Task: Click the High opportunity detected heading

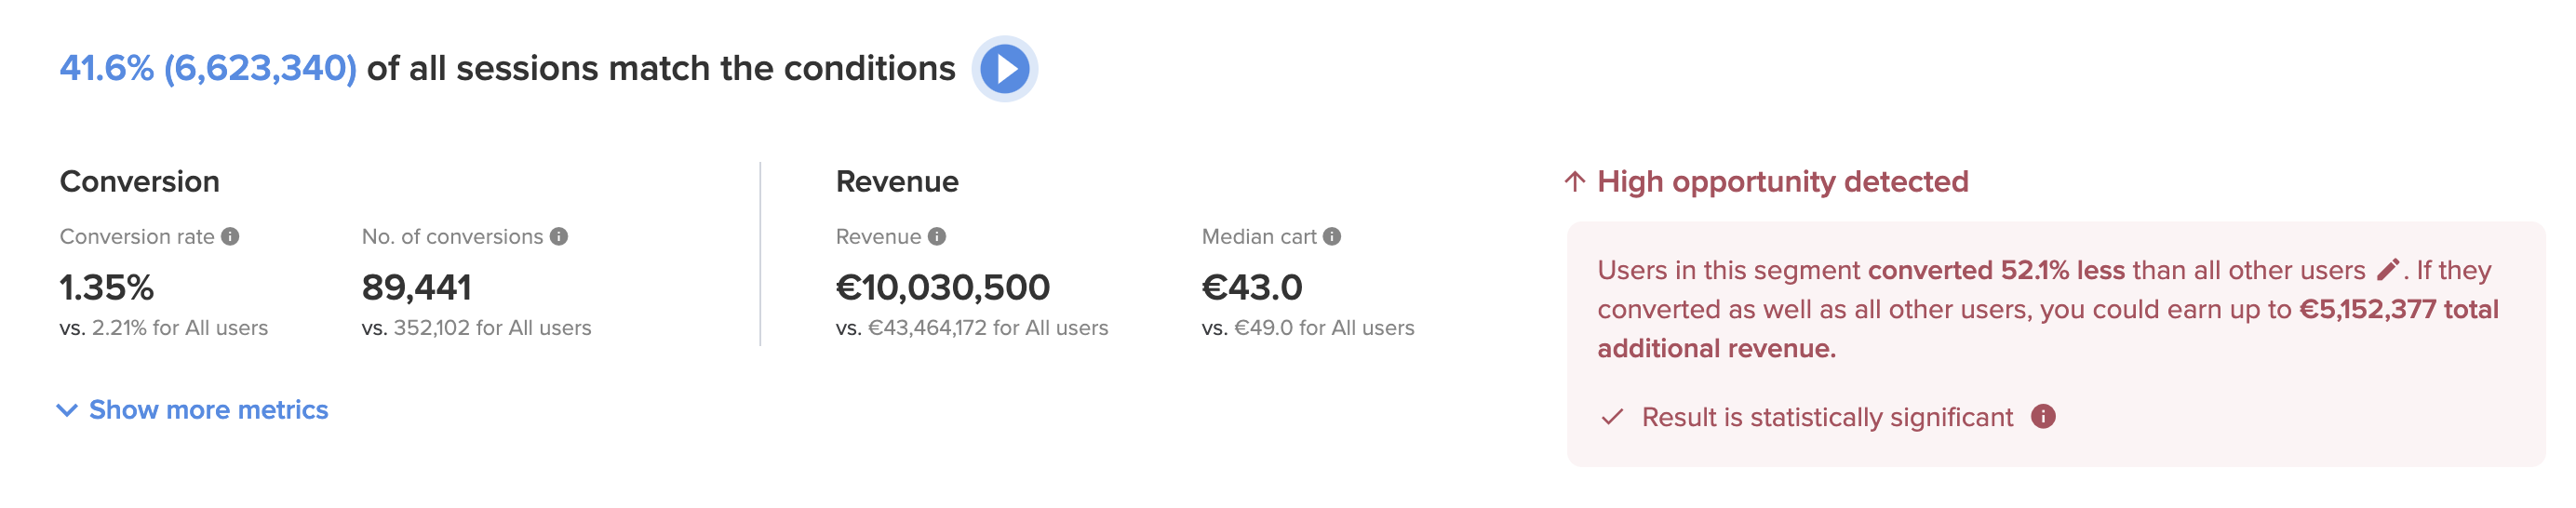Action: coord(1782,181)
